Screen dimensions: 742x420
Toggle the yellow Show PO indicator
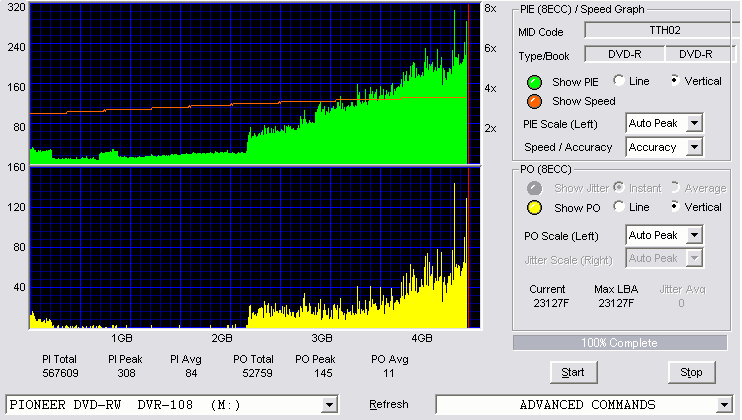(534, 208)
